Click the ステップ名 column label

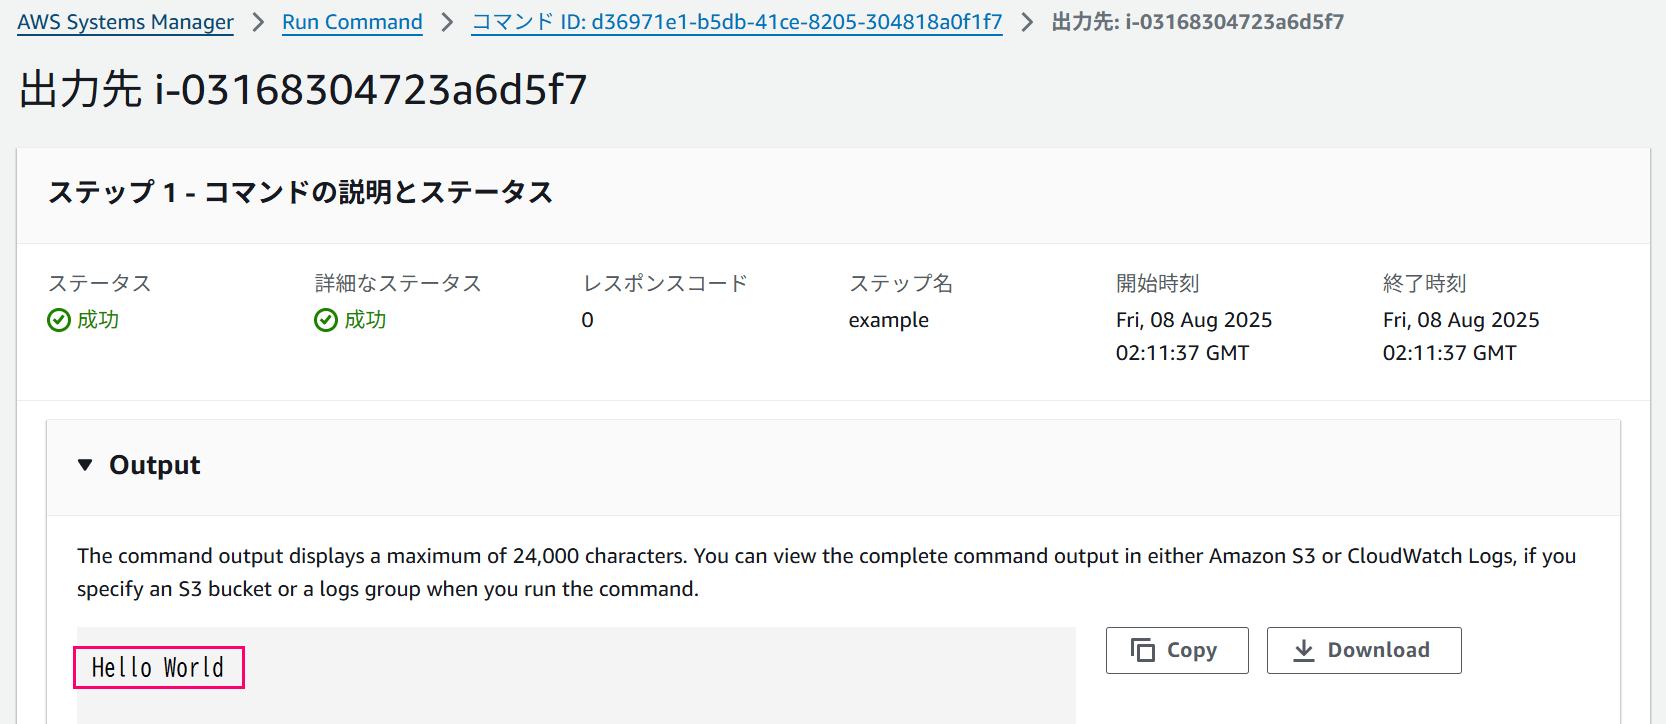(901, 283)
